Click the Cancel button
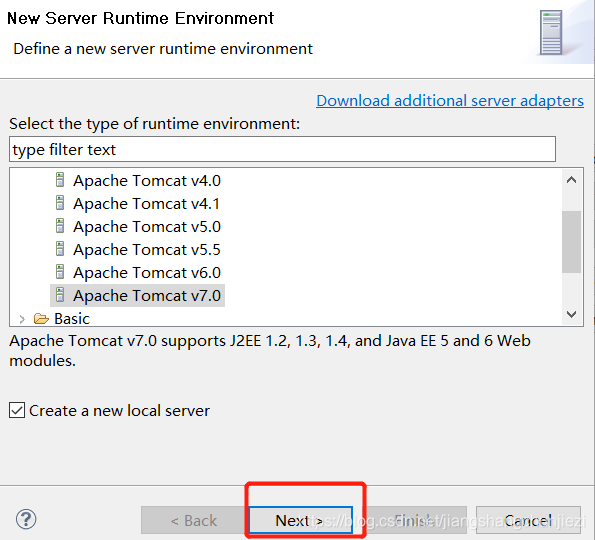Image resolution: width=595 pixels, height=540 pixels. pos(528,520)
